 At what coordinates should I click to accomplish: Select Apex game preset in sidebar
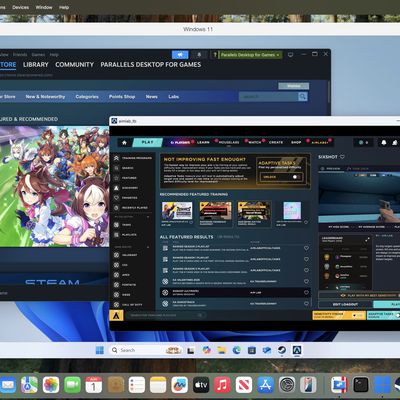[x=122, y=275]
